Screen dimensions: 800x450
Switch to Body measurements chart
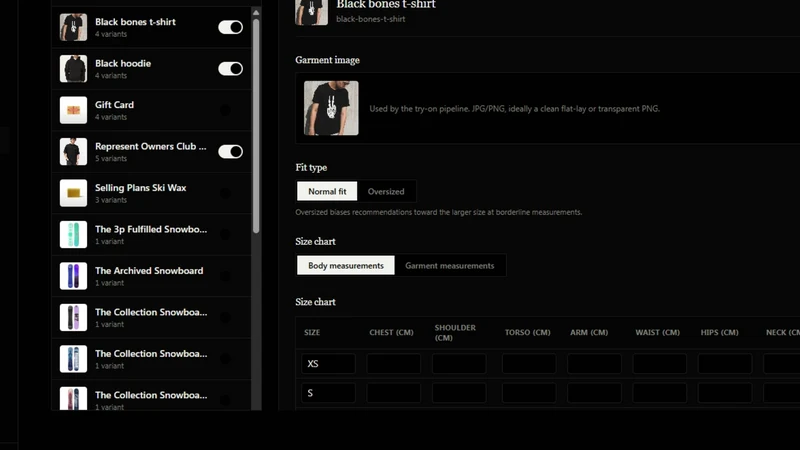[346, 265]
